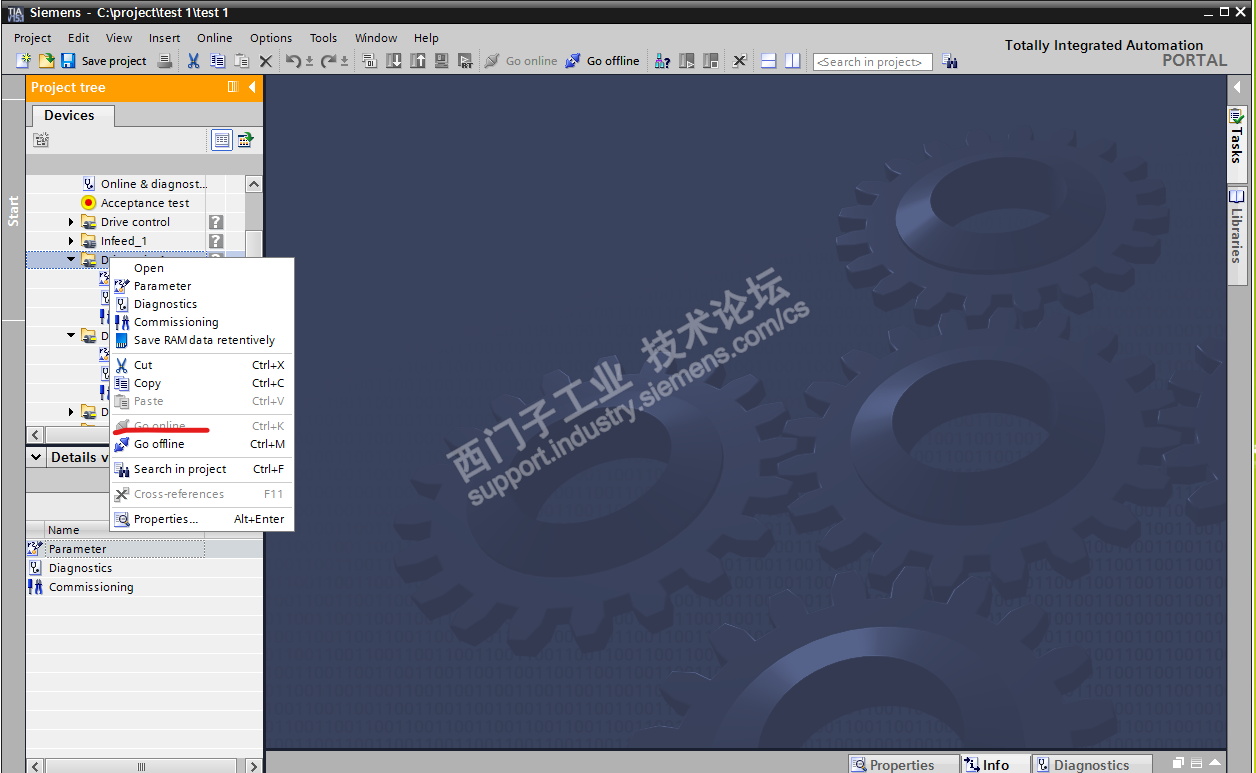
Task: Click the binoculars search icon
Action: pyautogui.click(x=950, y=61)
